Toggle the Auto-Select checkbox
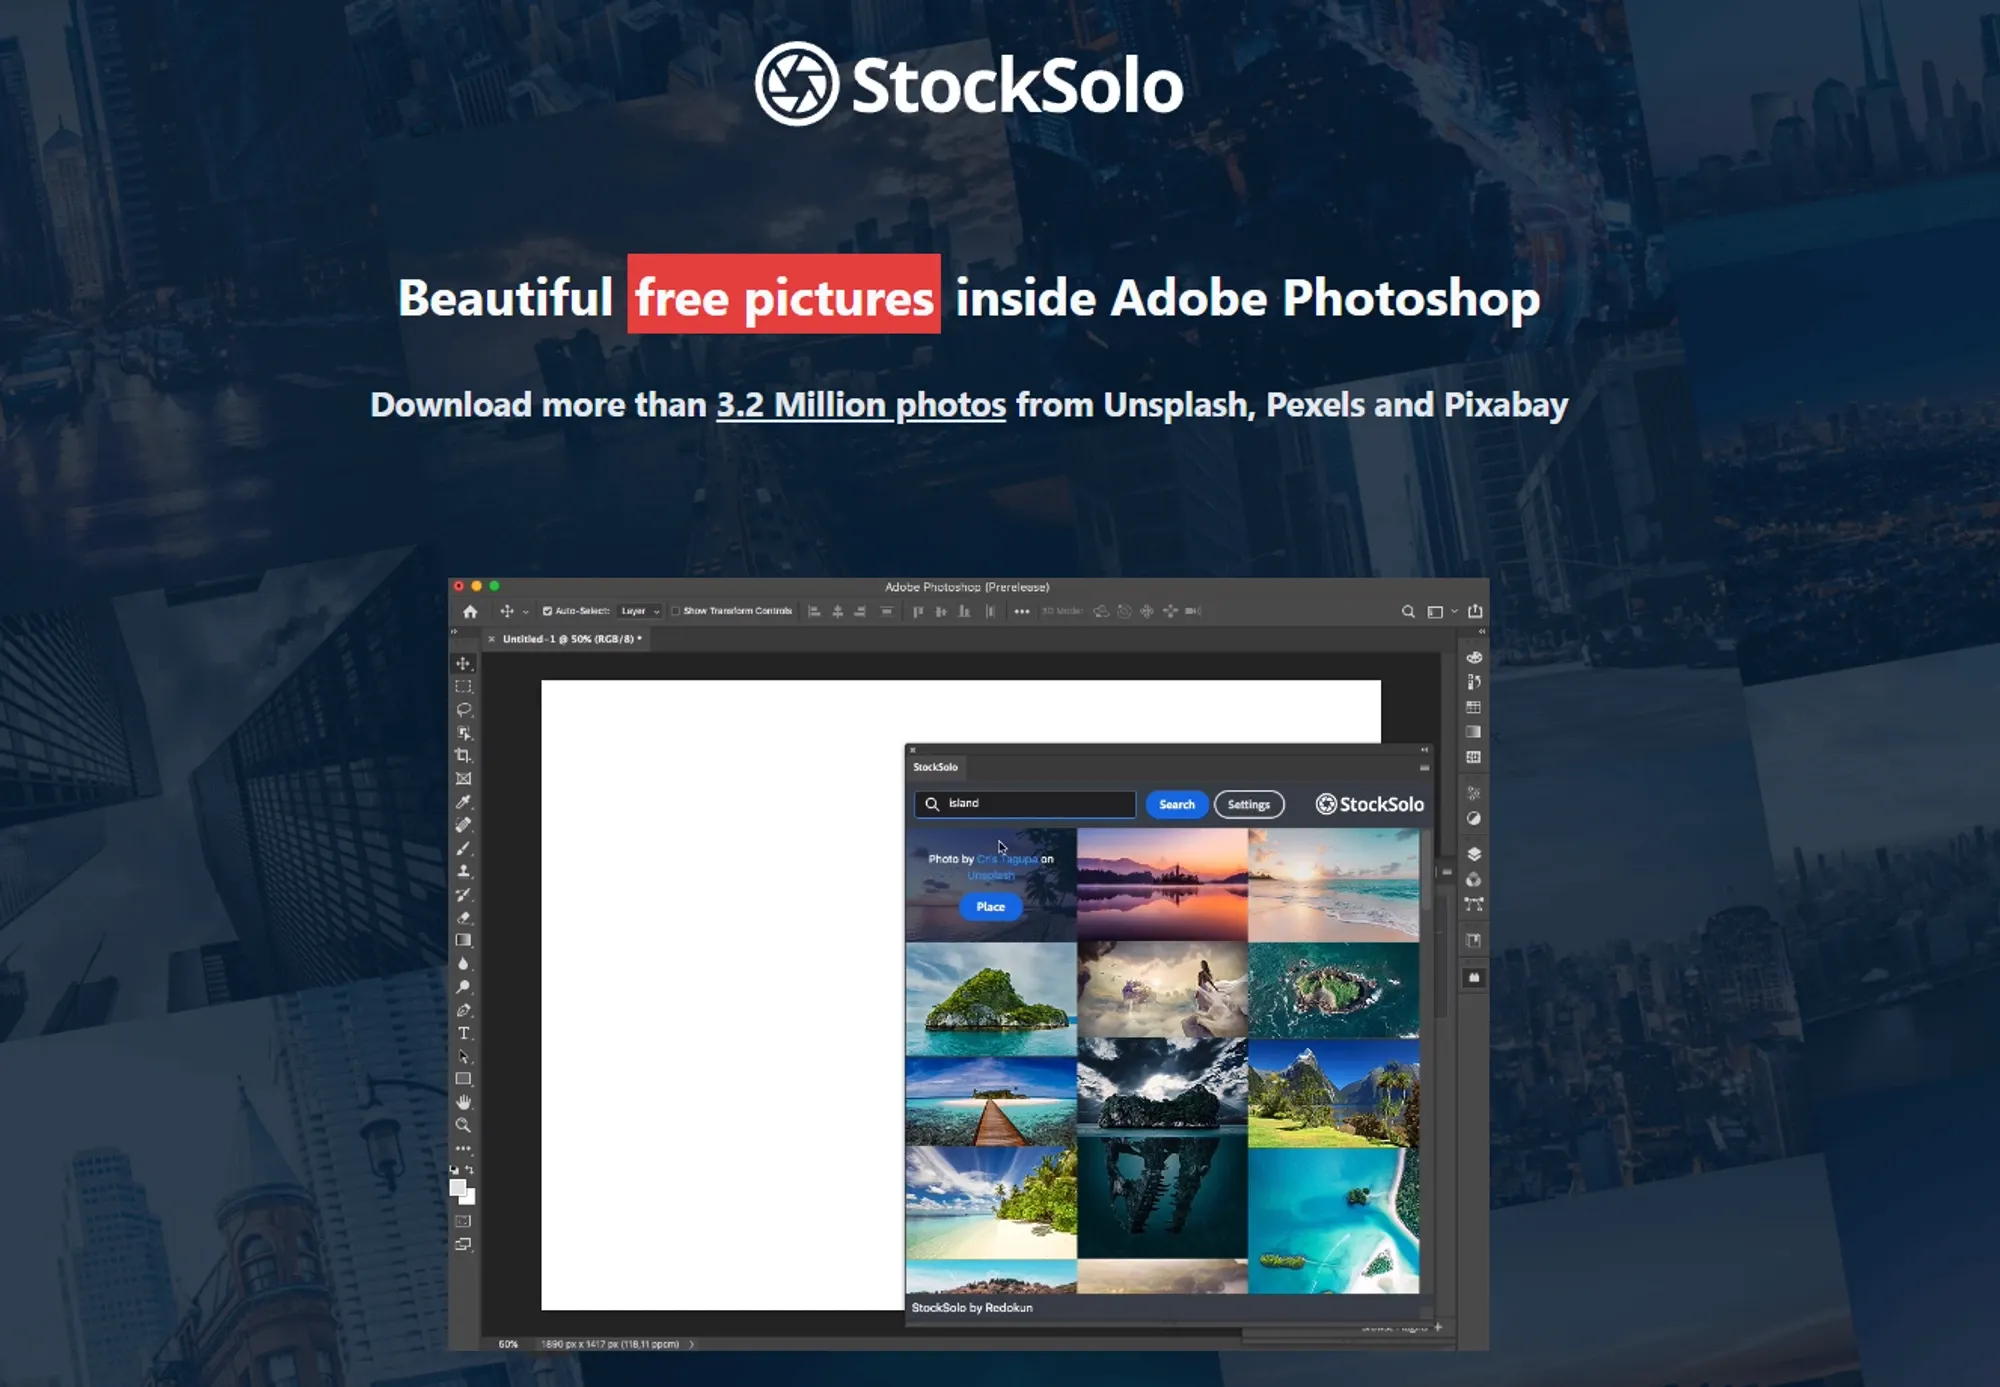The image size is (2000, 1387). tap(547, 611)
